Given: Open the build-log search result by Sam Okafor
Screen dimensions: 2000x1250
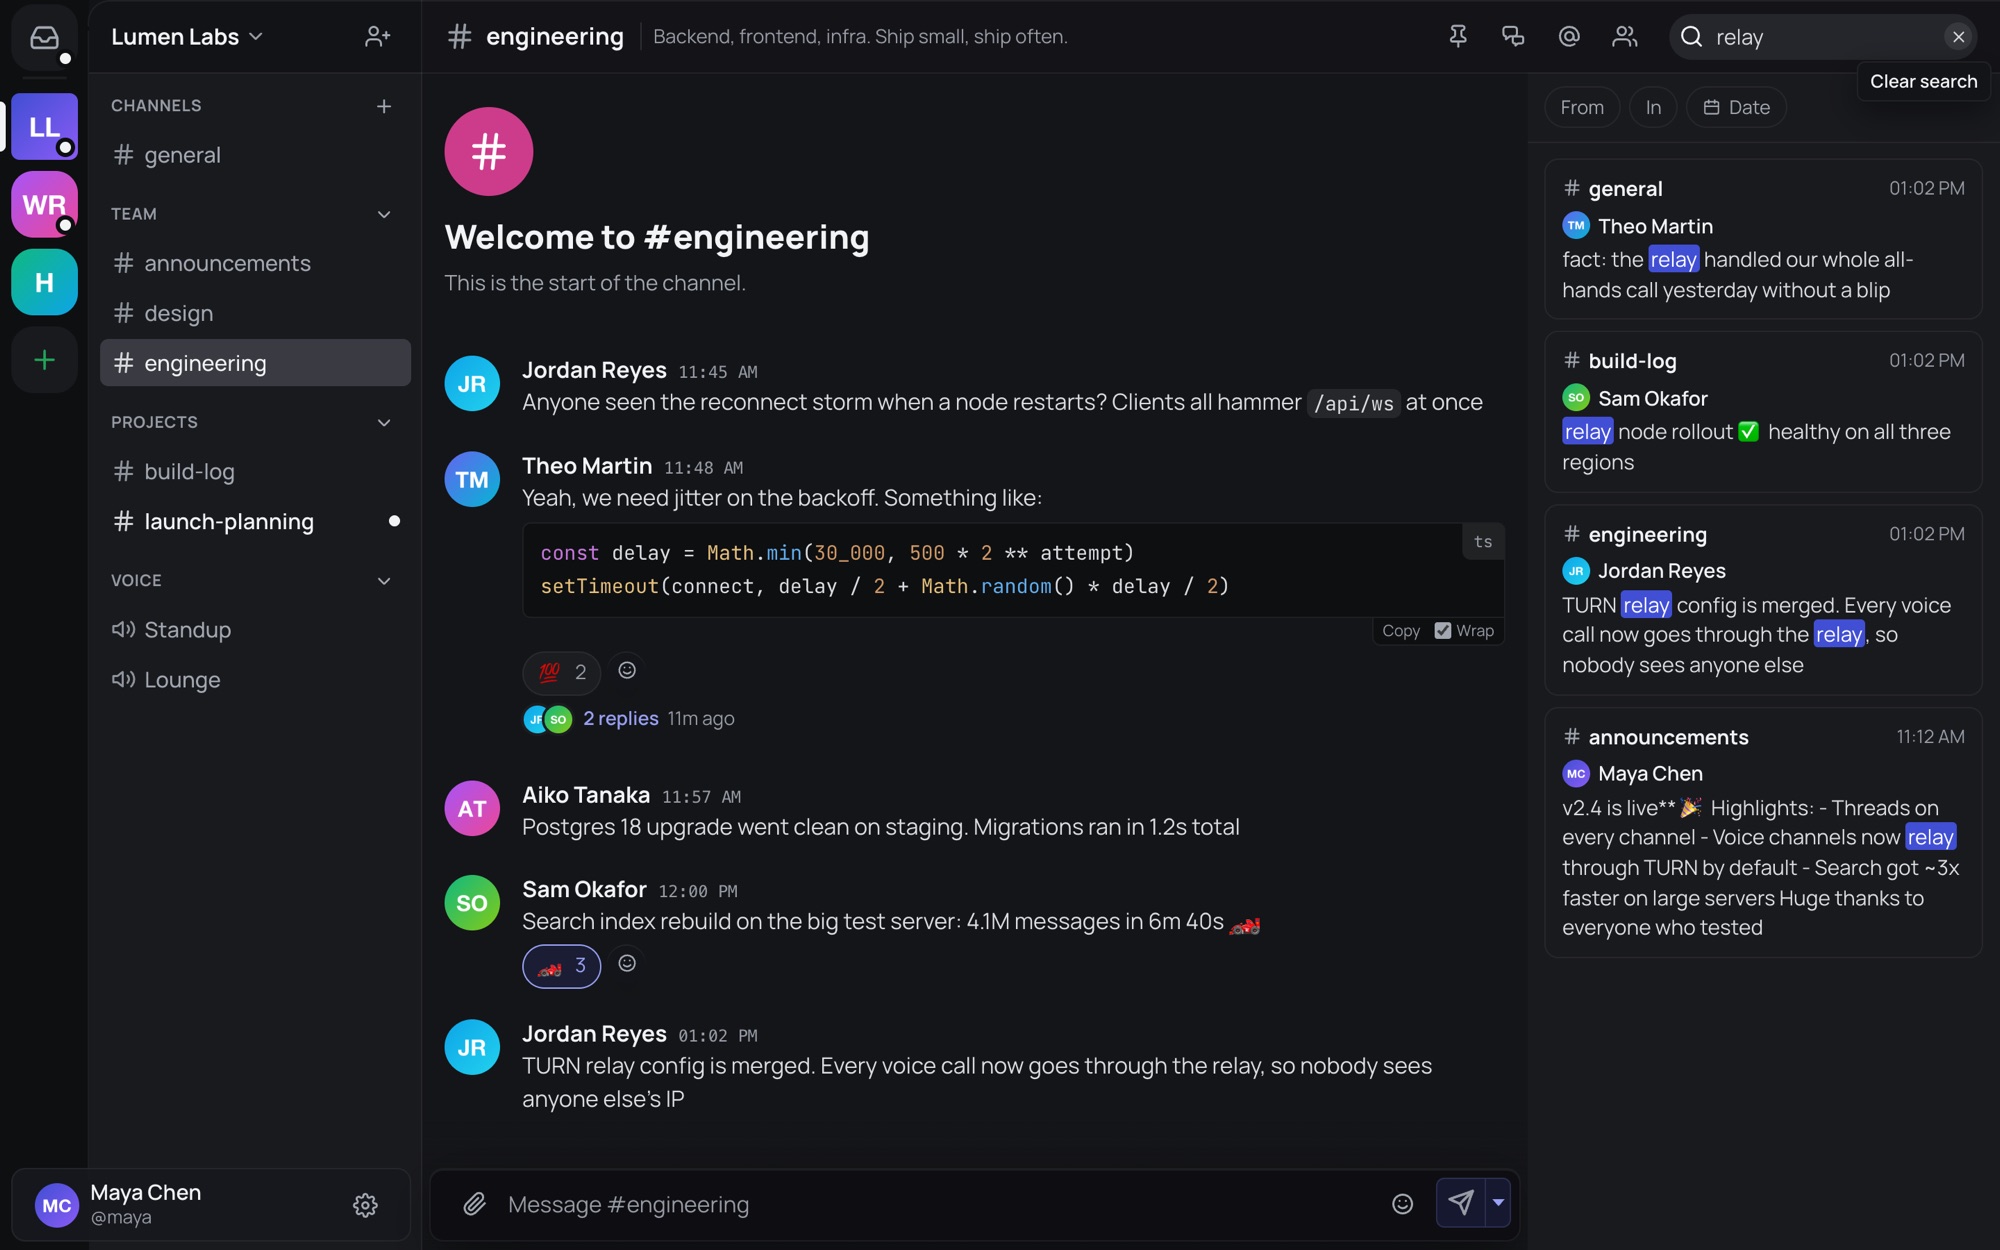Looking at the screenshot, I should (x=1763, y=412).
